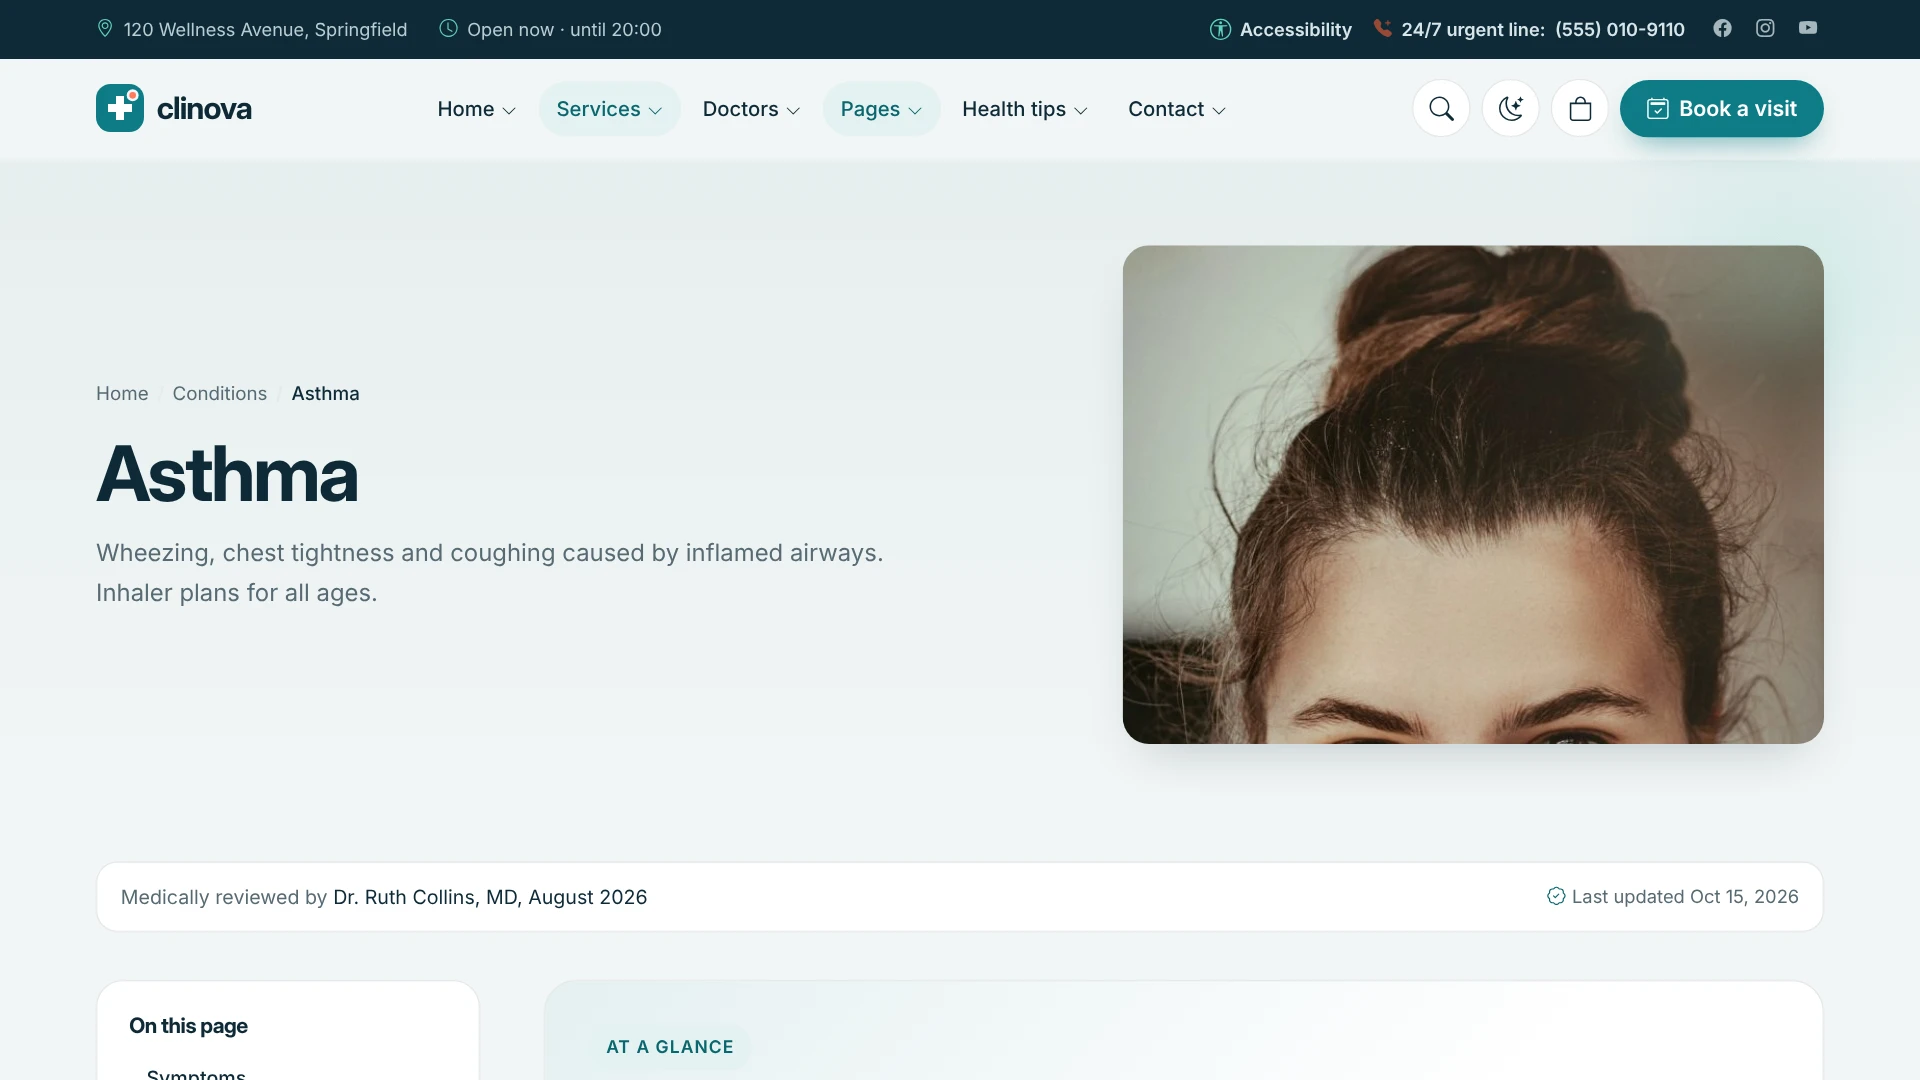Click the On this page heading
This screenshot has width=1920, height=1080.
(x=188, y=1025)
